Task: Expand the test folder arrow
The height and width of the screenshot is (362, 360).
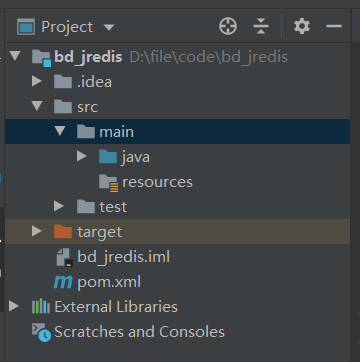Action: click(x=59, y=206)
